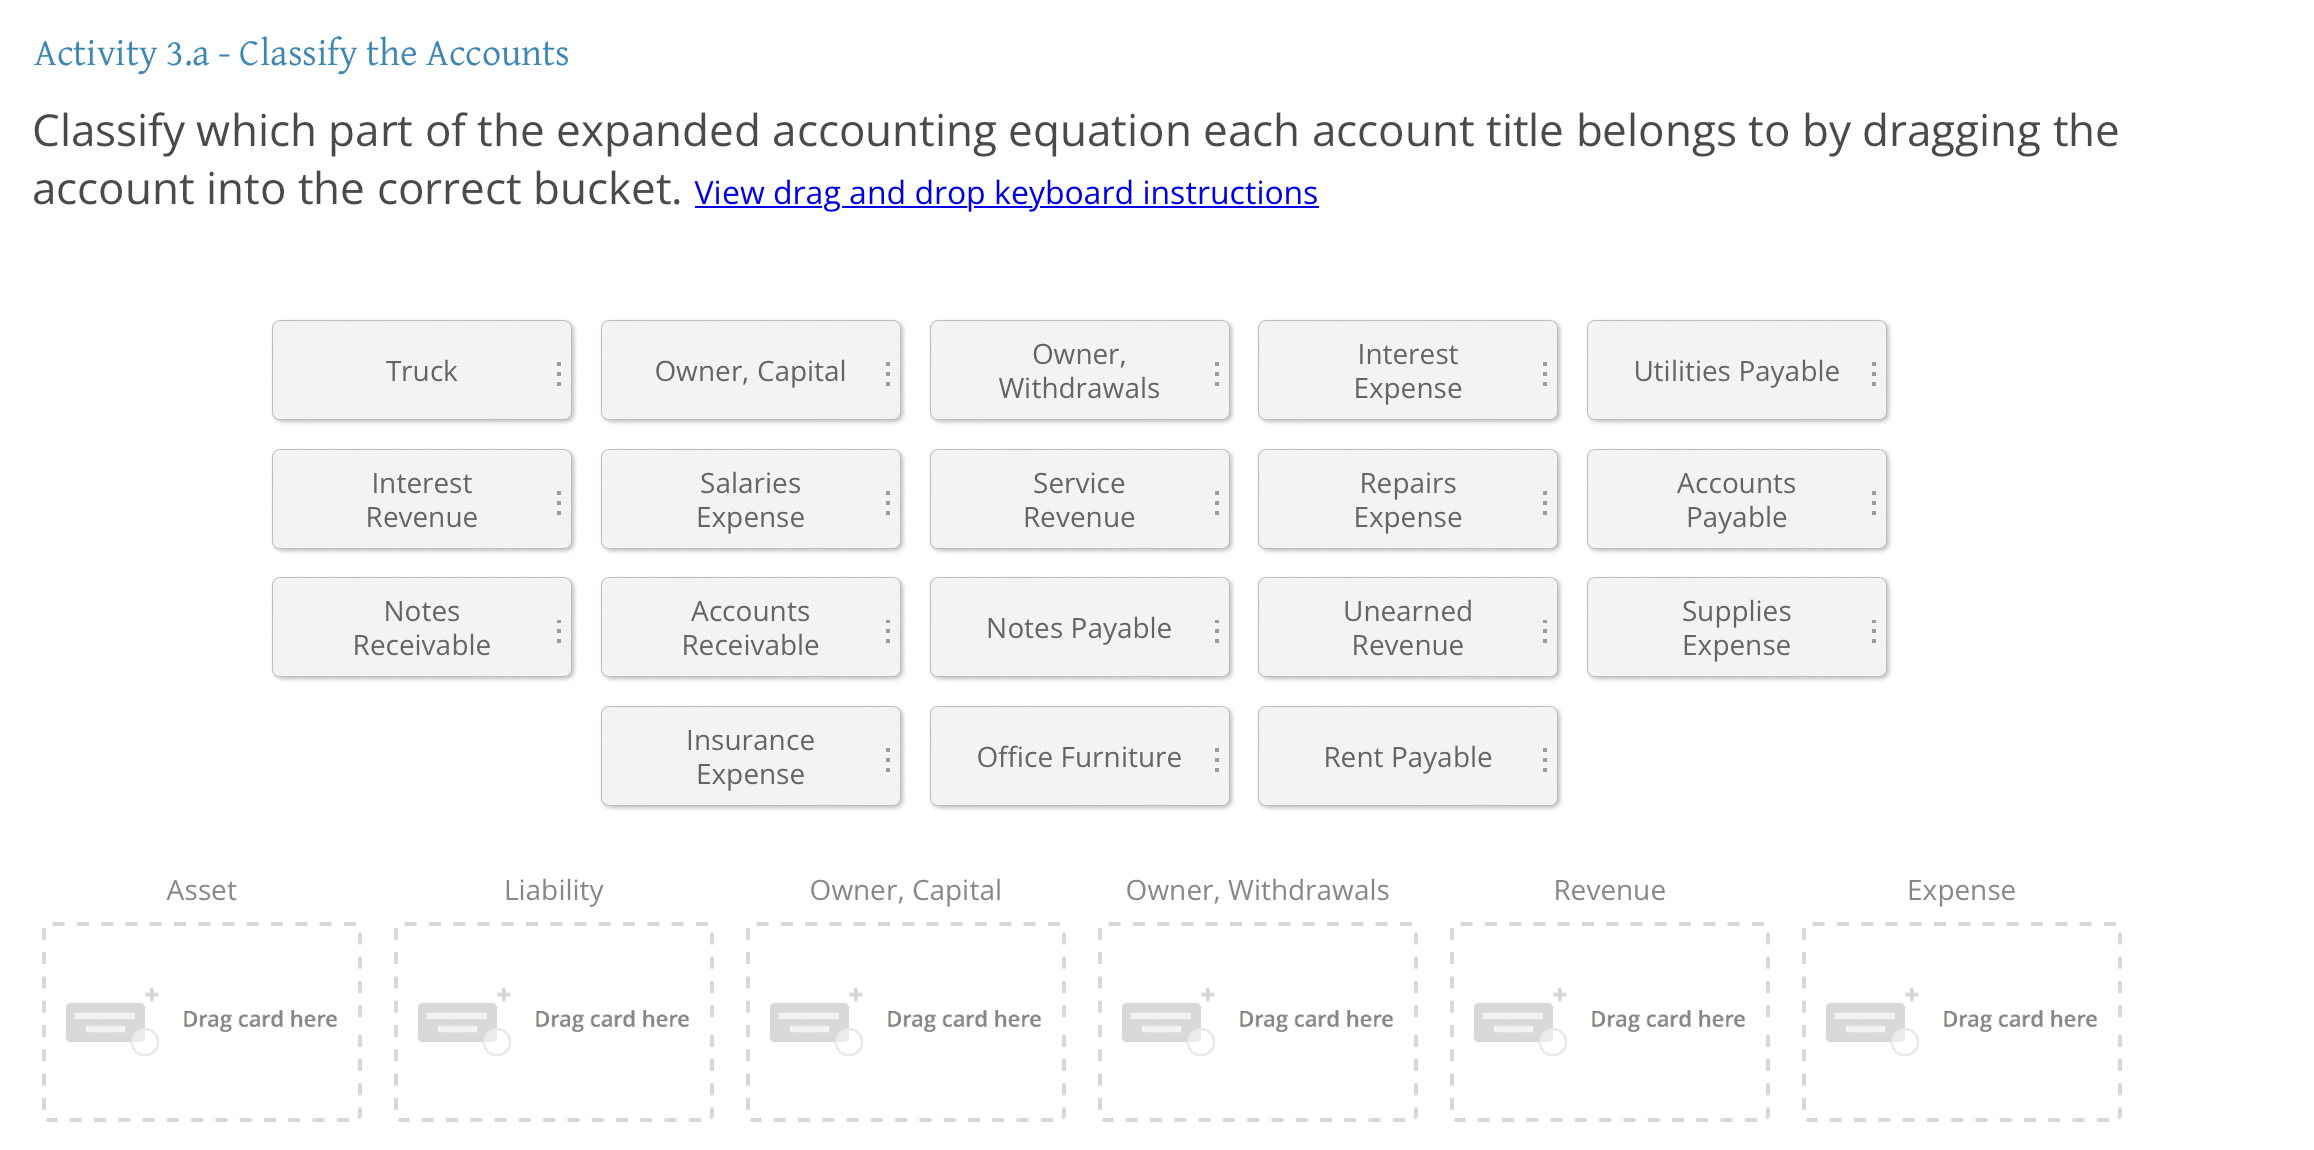Click the Expense bucket drop zone
This screenshot has width=2314, height=1150.
point(1961,1021)
